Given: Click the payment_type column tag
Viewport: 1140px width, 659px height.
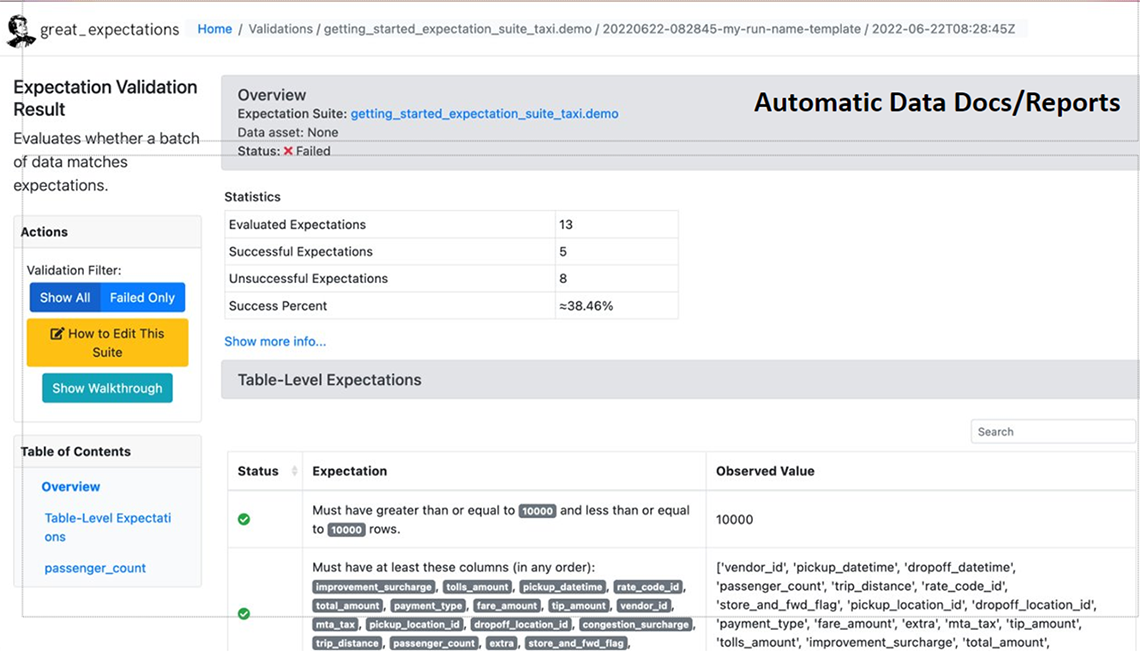Looking at the screenshot, I should point(428,606).
